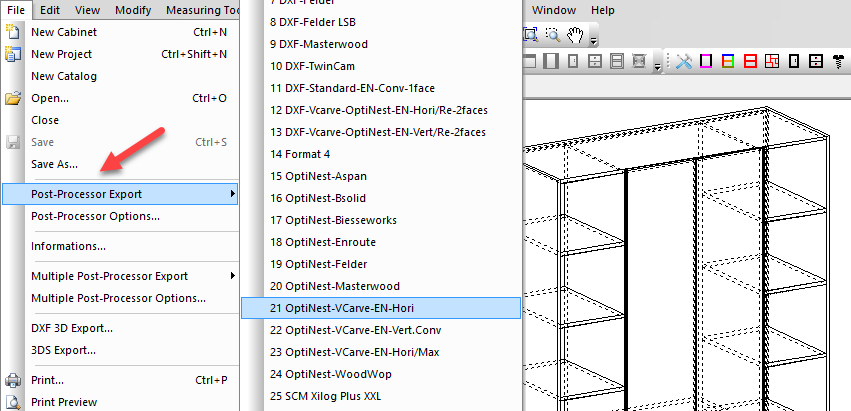Open the hammer and wrench tools icon
Image resolution: width=851 pixels, height=411 pixels.
tap(684, 61)
